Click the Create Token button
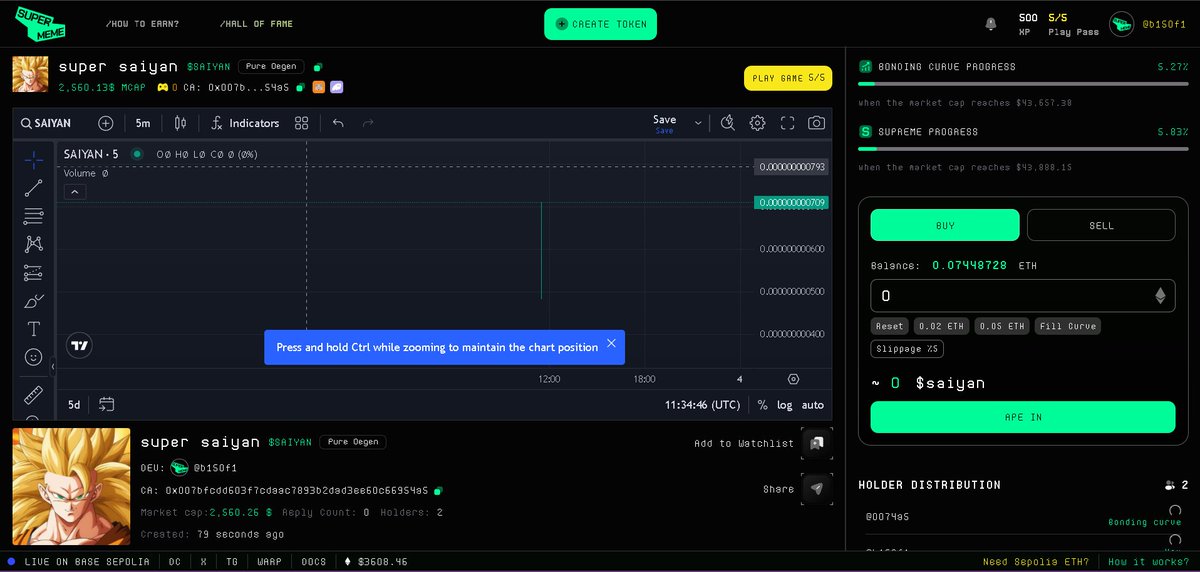The width and height of the screenshot is (1200, 572). pos(600,24)
